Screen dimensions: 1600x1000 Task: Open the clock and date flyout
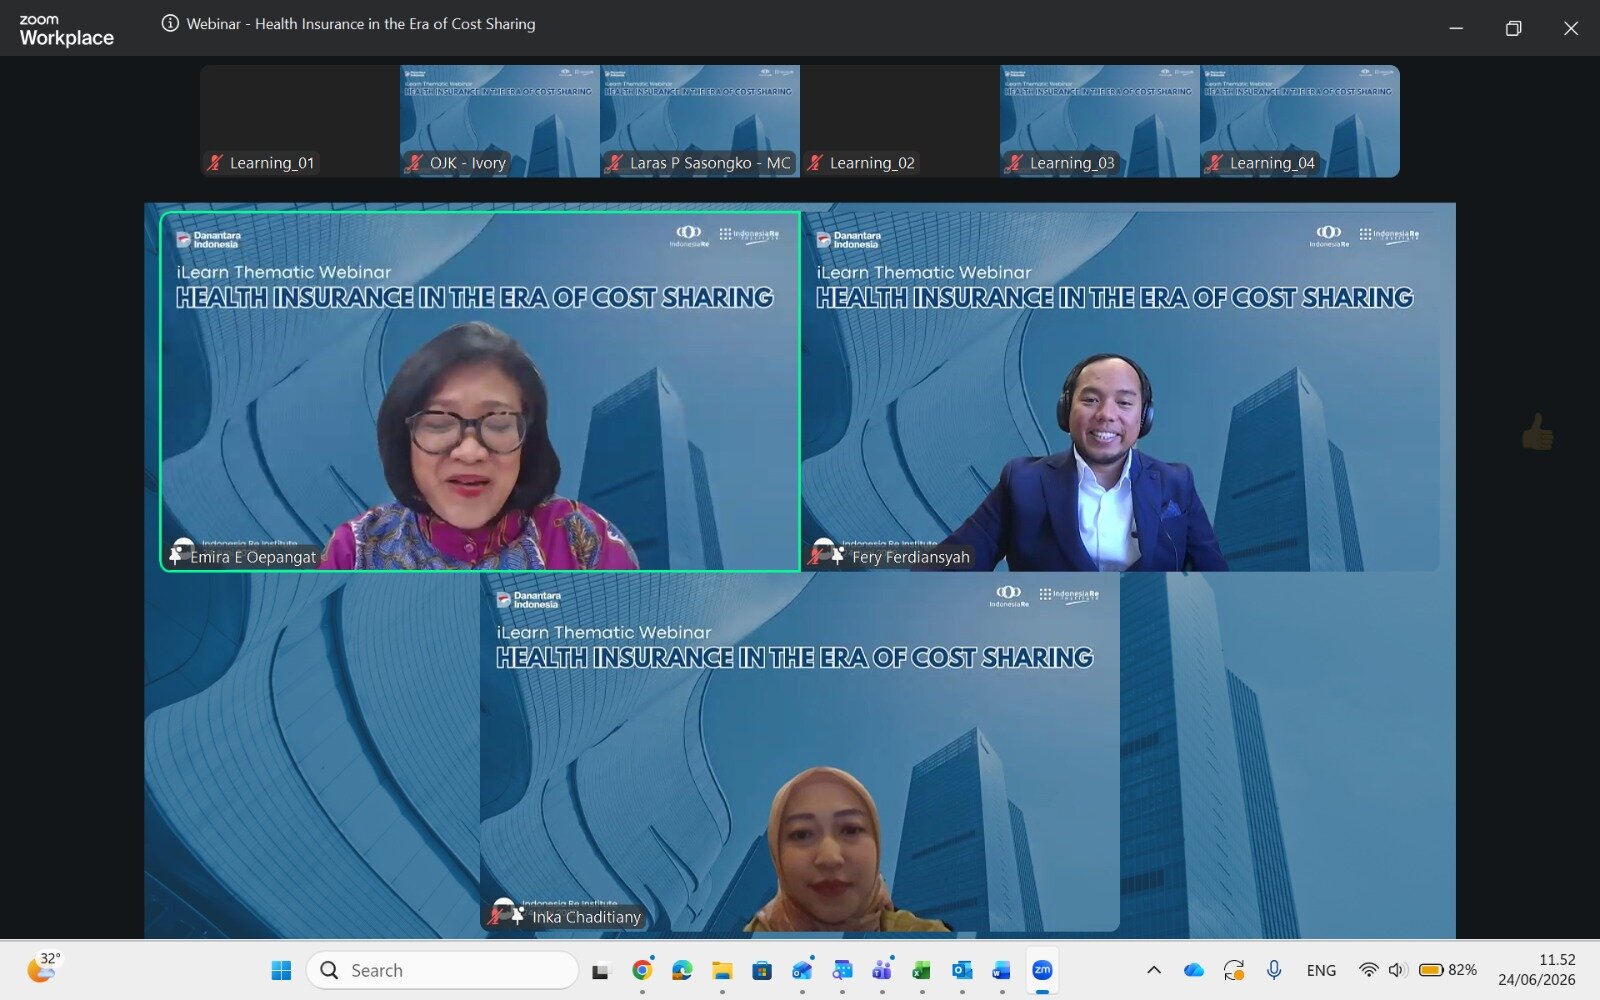[1537, 970]
